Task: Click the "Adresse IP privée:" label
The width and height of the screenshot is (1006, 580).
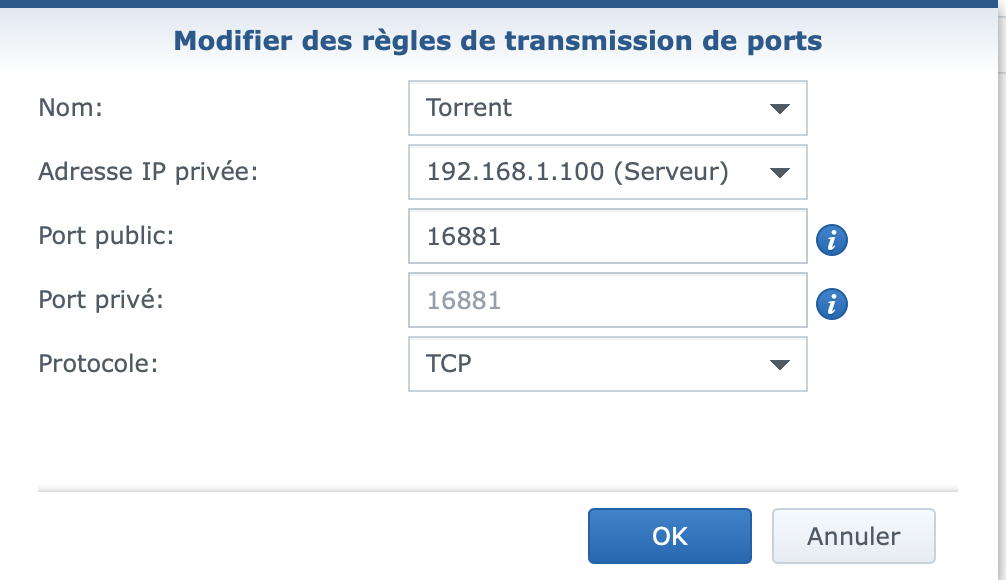Action: point(148,172)
